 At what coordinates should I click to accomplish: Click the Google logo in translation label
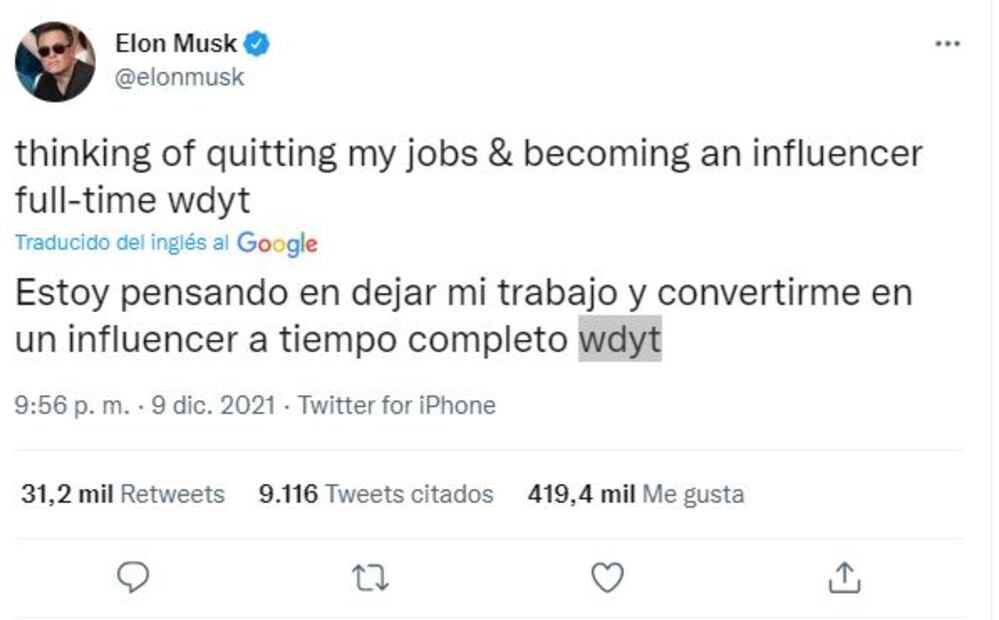[x=277, y=243]
